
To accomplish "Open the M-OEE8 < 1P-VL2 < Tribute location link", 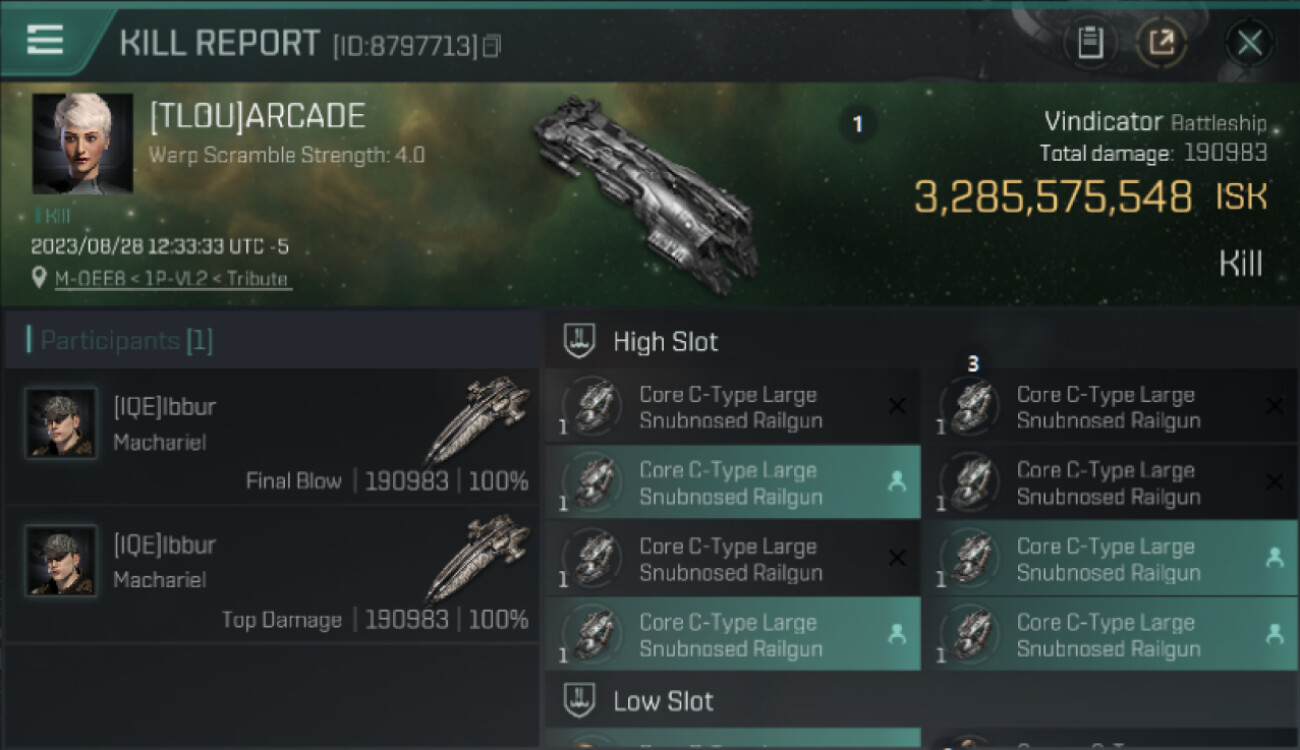I will tap(173, 279).
